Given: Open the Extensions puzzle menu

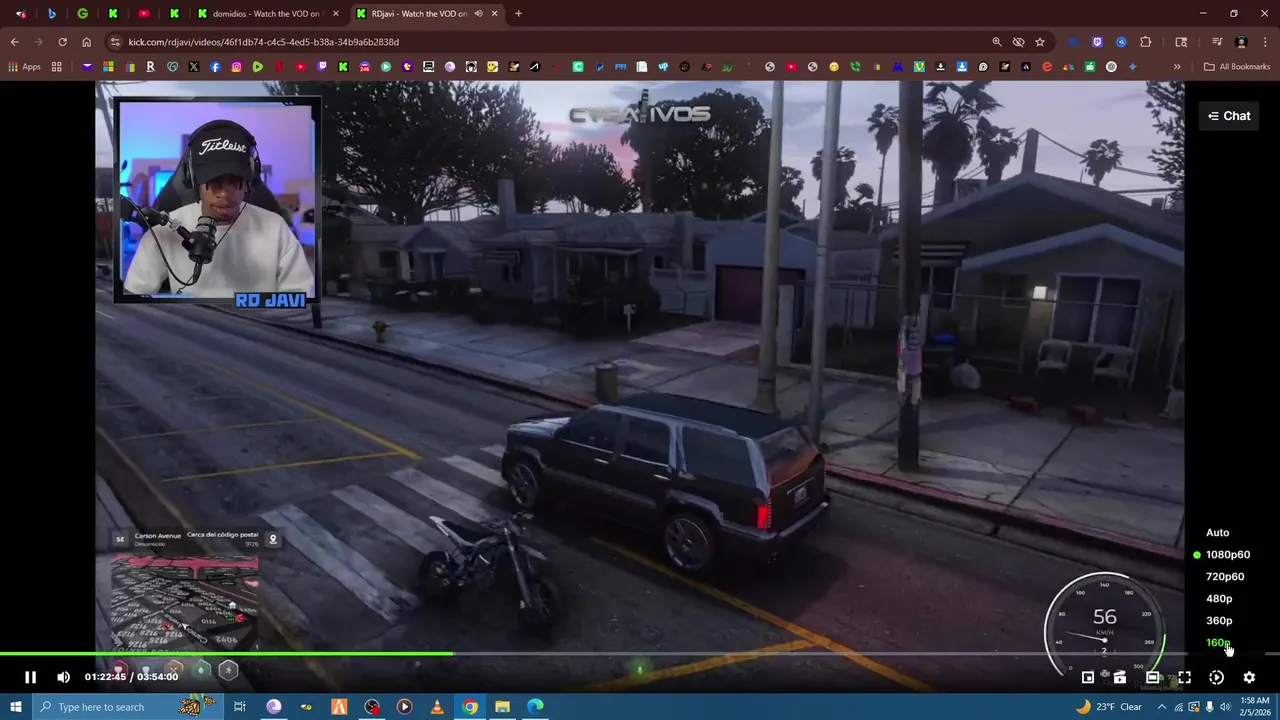Looking at the screenshot, I should (x=1146, y=42).
